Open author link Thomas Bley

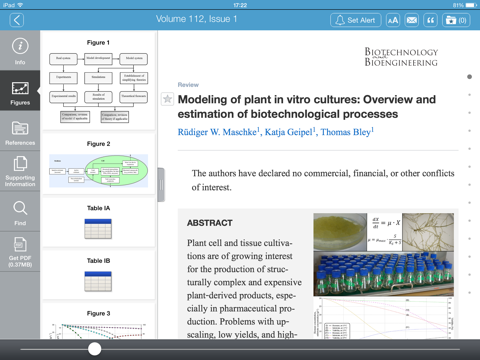[x=347, y=132]
